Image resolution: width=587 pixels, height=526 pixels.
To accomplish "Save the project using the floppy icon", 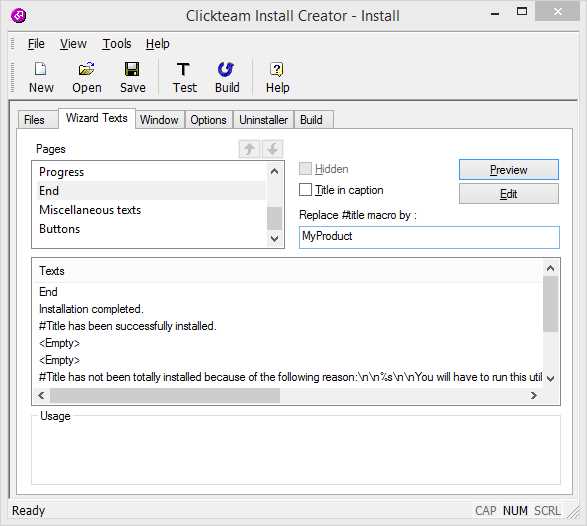I will [x=132, y=70].
